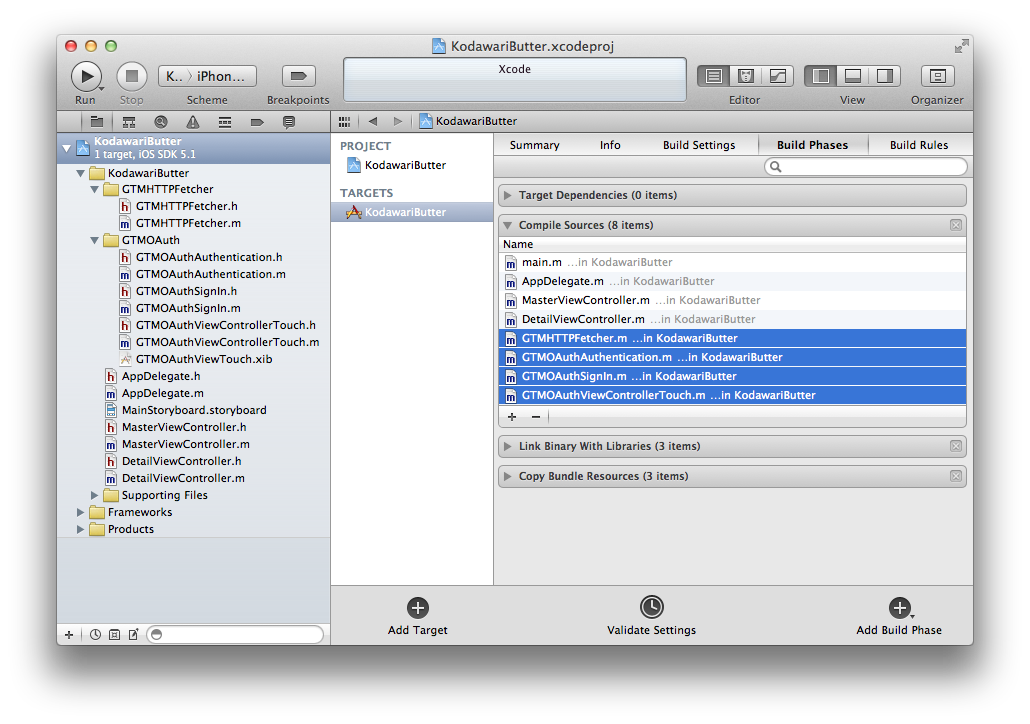Show the Issue navigator
This screenshot has height=724, width=1030.
(192, 122)
